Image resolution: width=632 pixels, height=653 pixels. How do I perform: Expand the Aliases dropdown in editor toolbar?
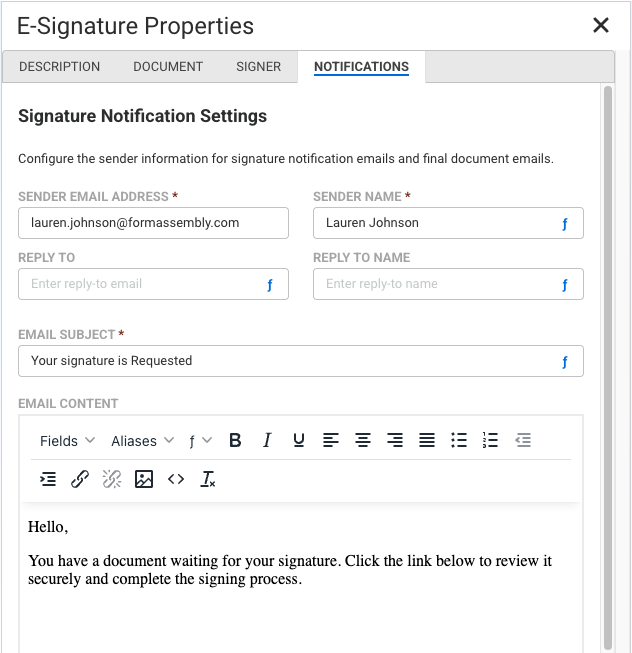142,441
